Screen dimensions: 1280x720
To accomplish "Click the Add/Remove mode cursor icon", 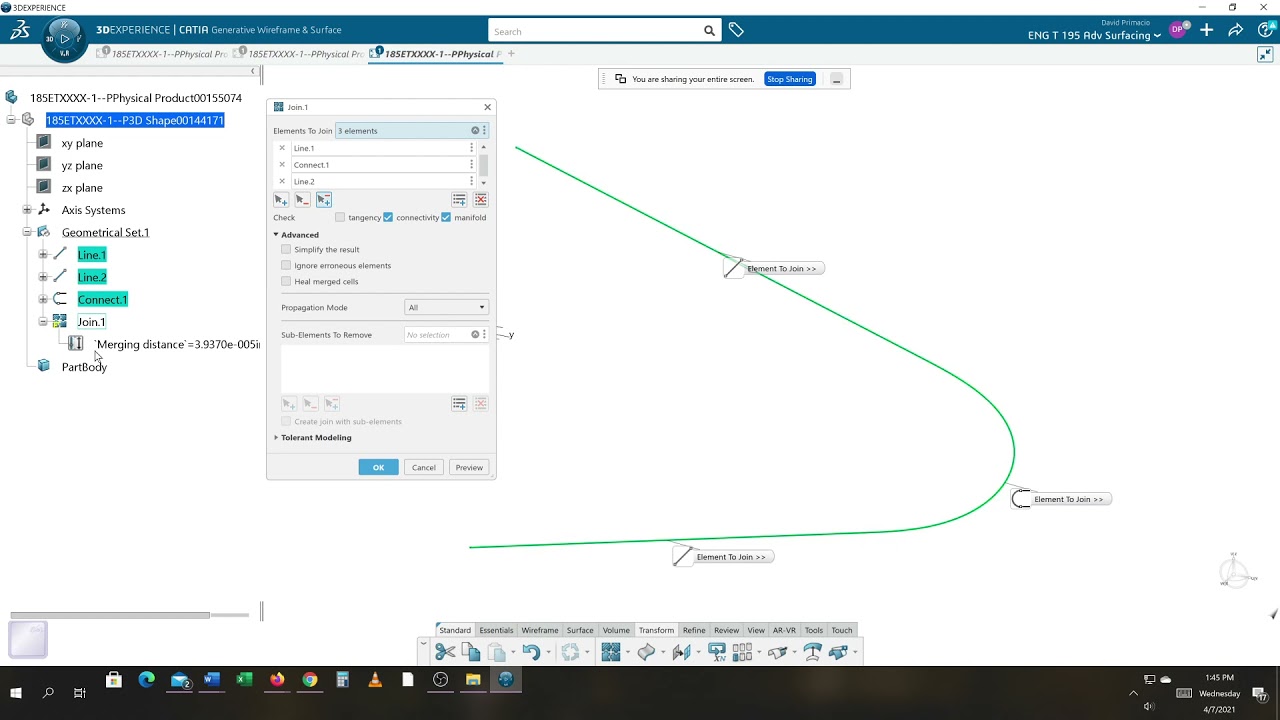I will [x=324, y=200].
